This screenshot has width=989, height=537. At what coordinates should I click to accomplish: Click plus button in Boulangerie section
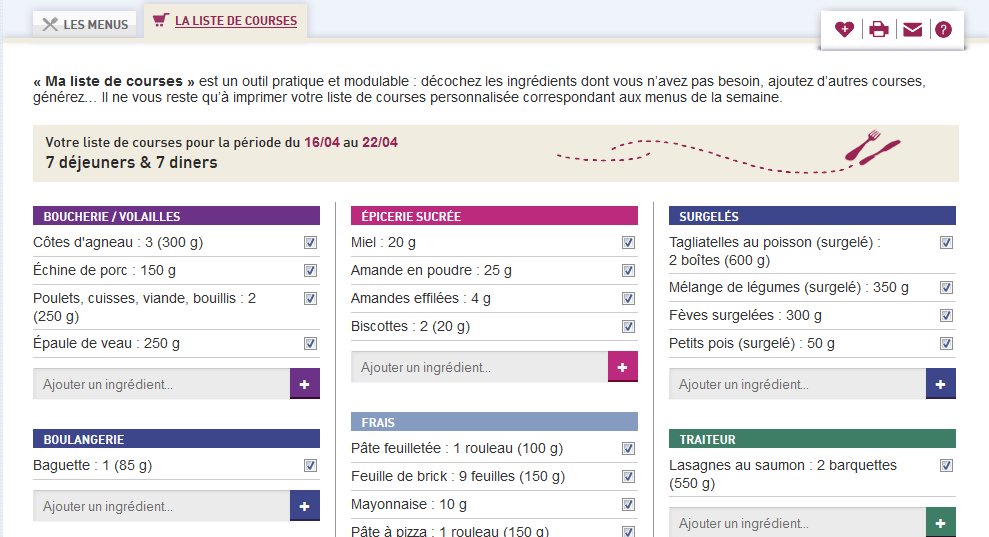[x=305, y=506]
